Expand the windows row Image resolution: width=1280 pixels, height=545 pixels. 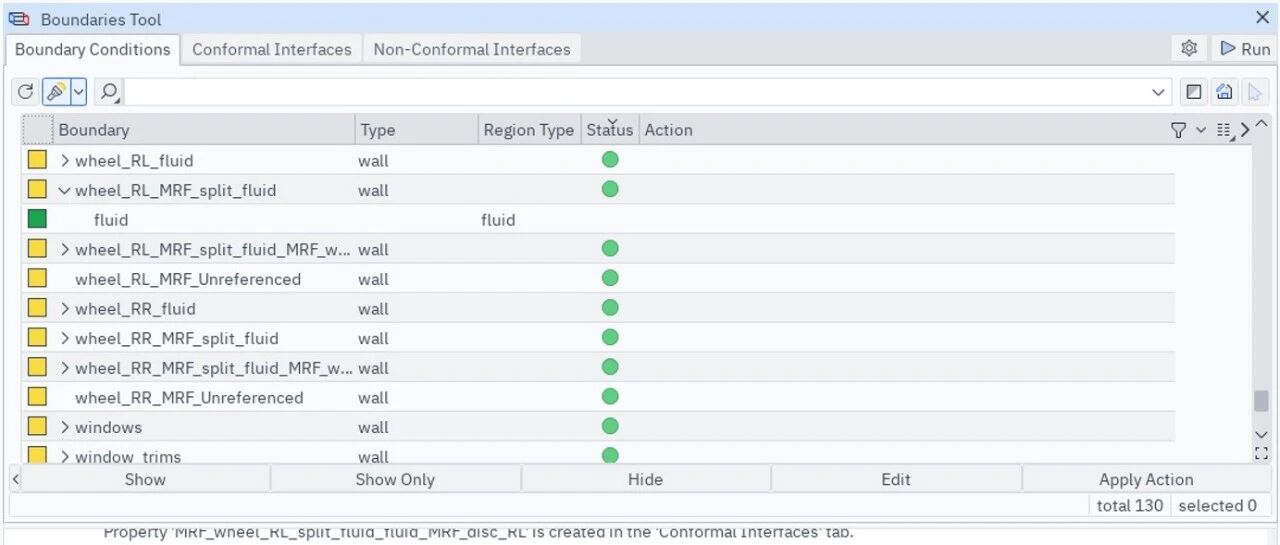pos(65,427)
